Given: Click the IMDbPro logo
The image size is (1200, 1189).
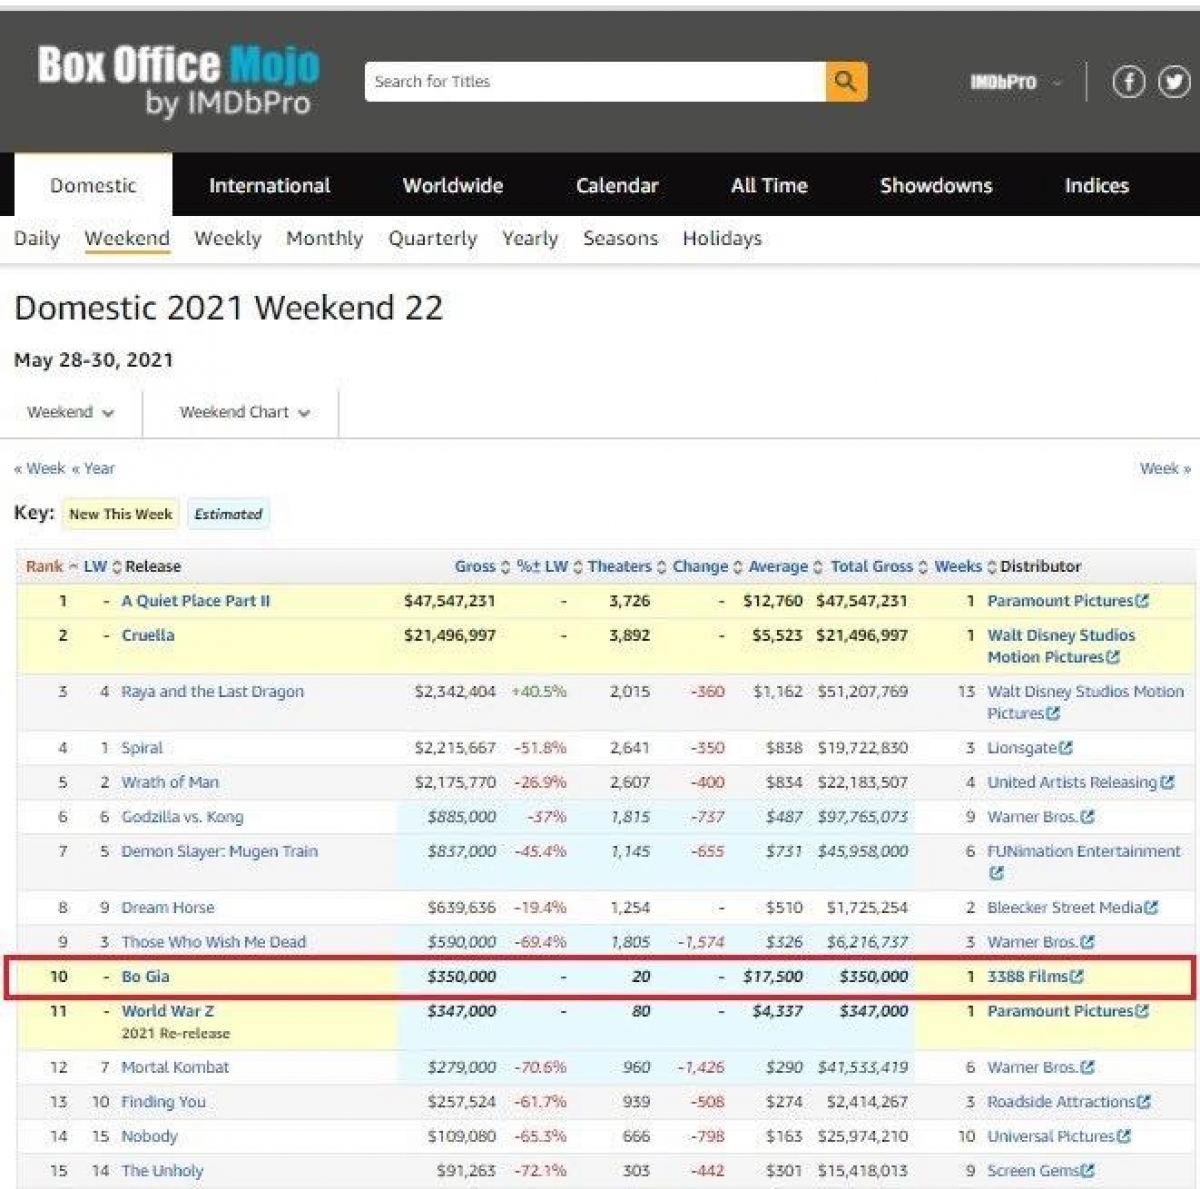Looking at the screenshot, I should coord(1004,83).
